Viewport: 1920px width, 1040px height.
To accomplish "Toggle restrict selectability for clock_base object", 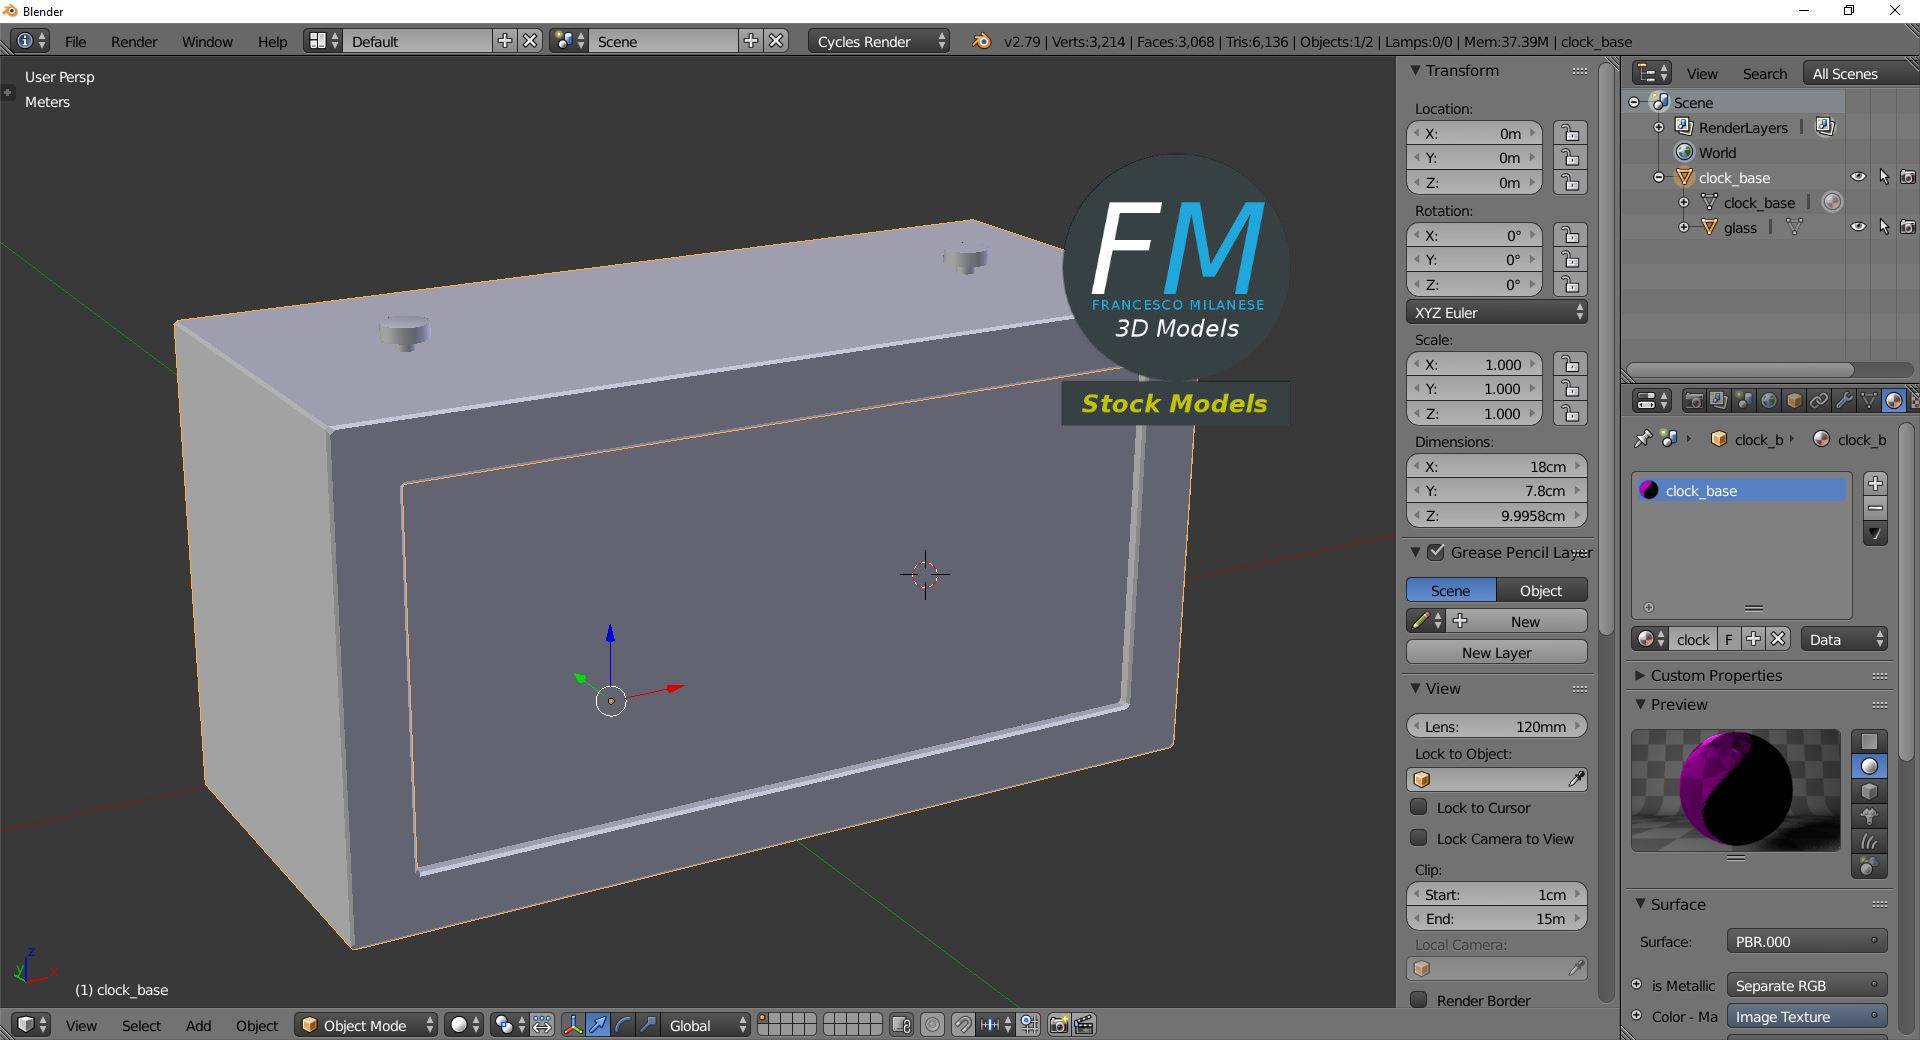I will click(x=1884, y=177).
